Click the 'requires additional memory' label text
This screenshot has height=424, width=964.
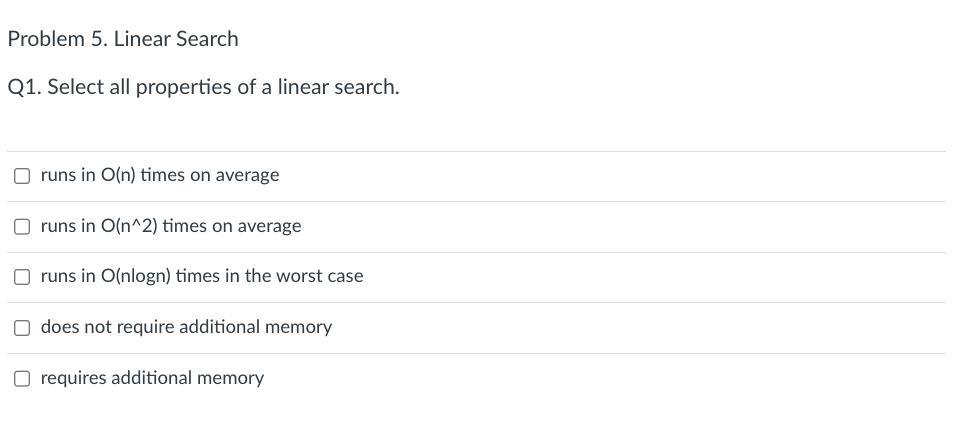click(152, 378)
